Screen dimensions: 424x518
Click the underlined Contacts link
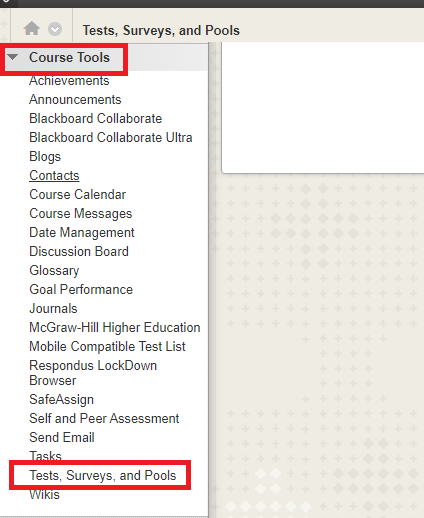click(x=54, y=176)
